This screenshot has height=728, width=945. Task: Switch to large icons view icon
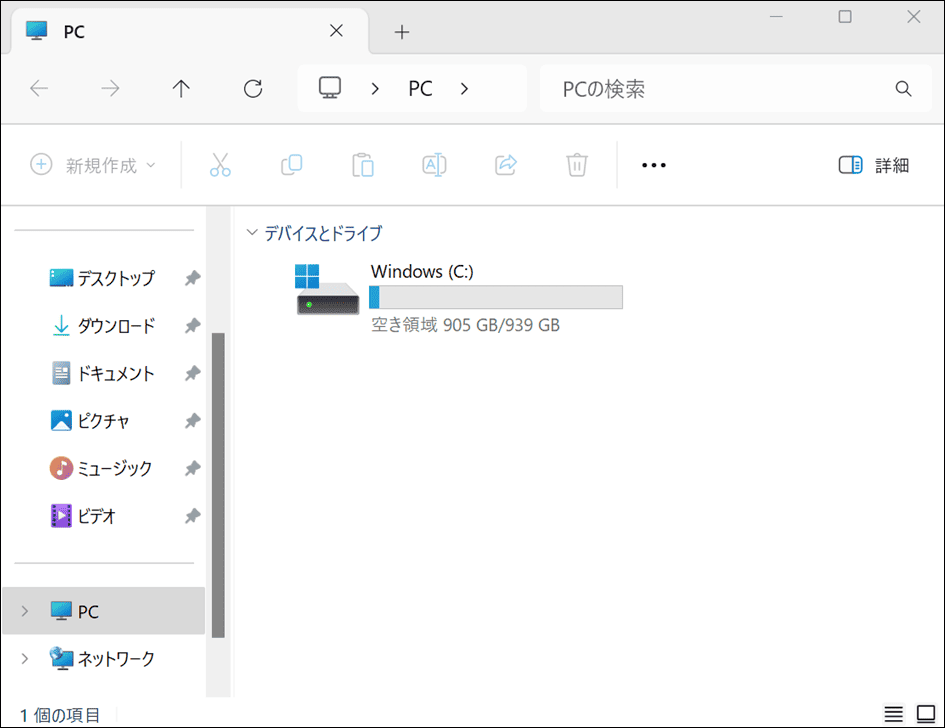(x=926, y=714)
